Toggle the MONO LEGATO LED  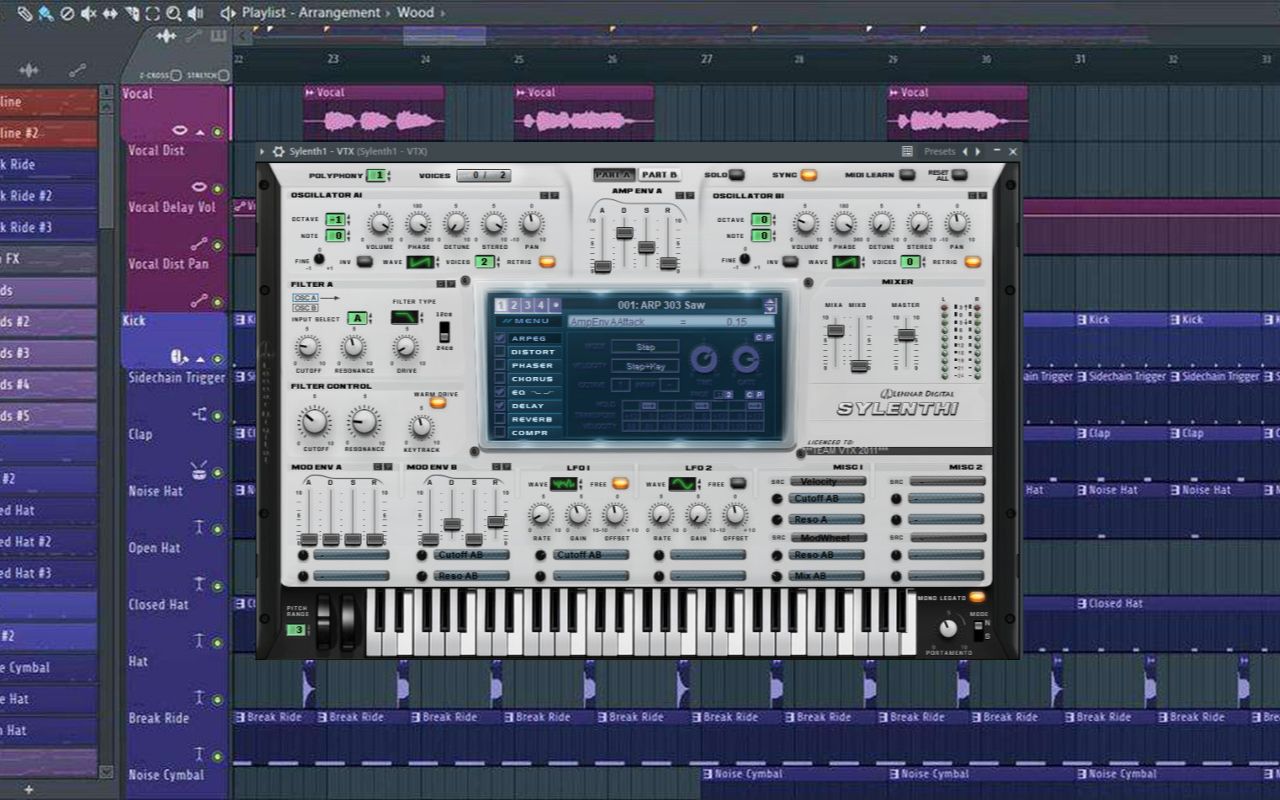(977, 597)
